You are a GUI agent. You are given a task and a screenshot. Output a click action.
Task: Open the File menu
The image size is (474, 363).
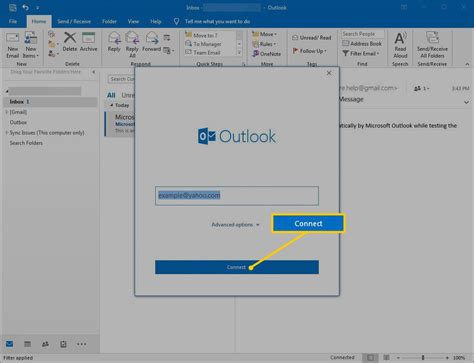(13, 21)
